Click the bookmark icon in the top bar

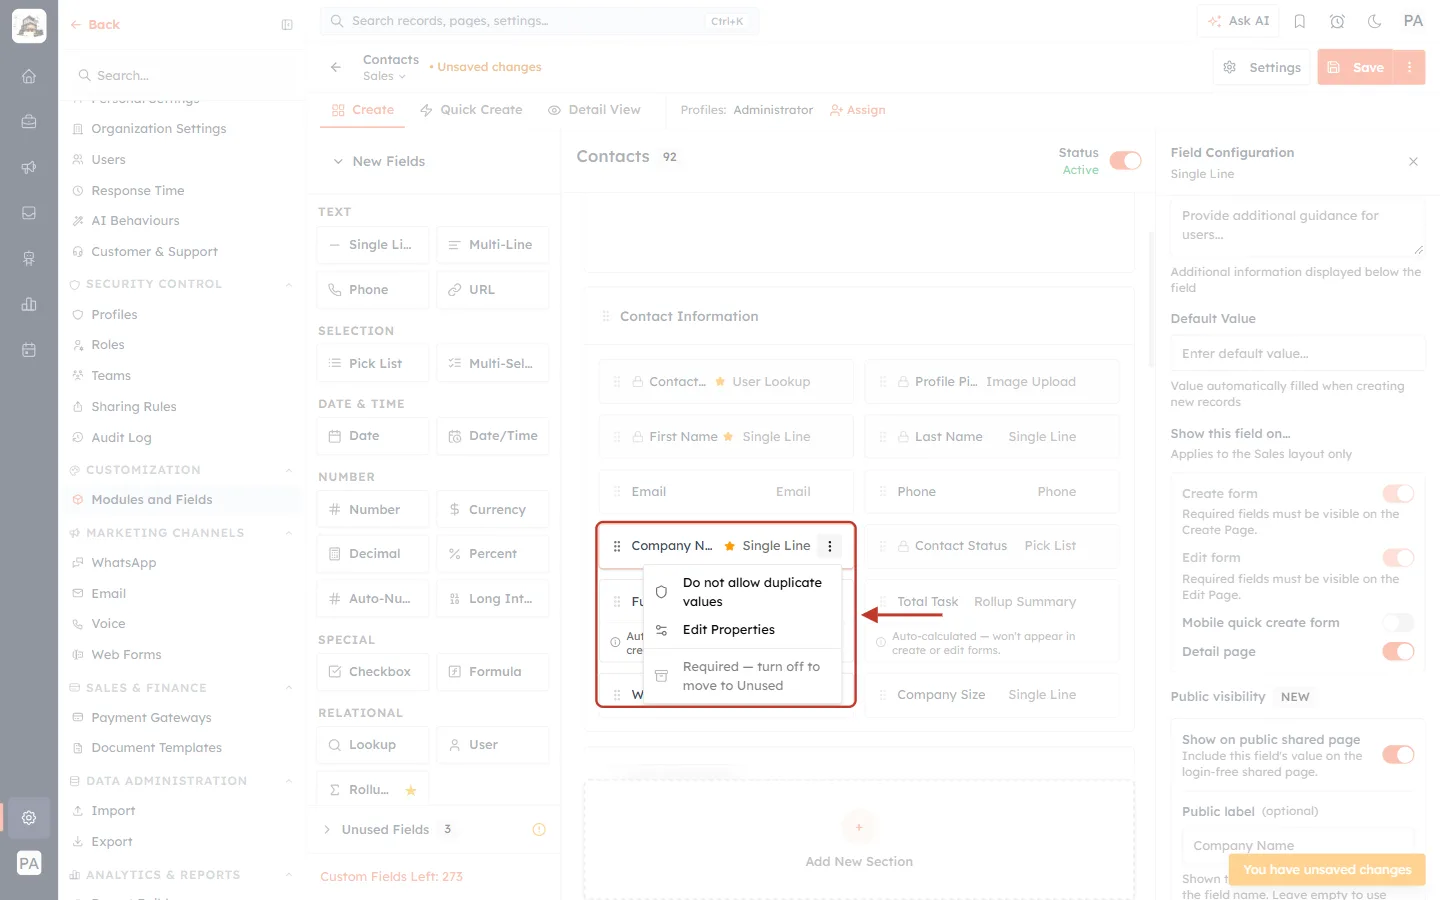tap(1300, 21)
